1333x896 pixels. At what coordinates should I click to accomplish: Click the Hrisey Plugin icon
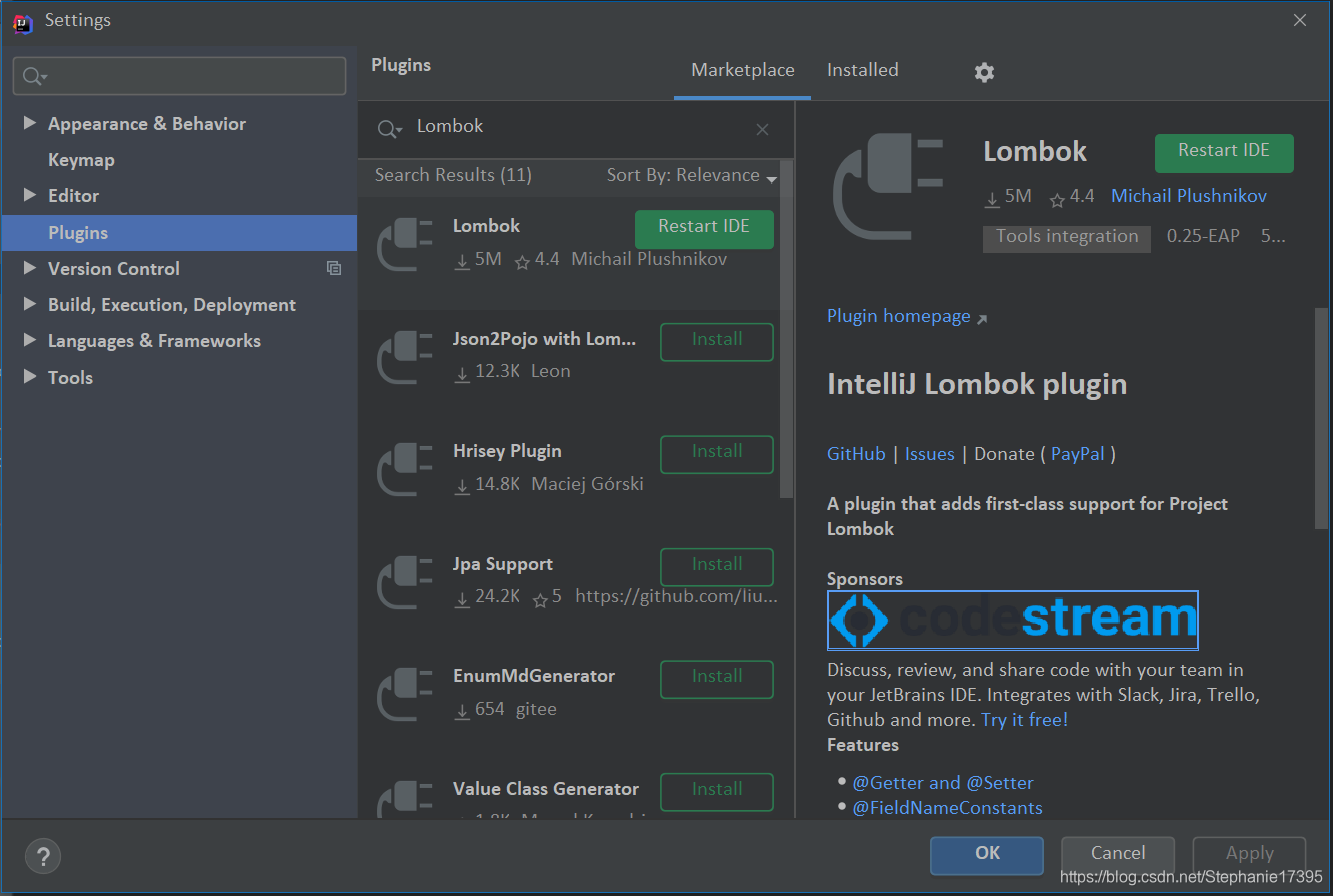tap(405, 470)
